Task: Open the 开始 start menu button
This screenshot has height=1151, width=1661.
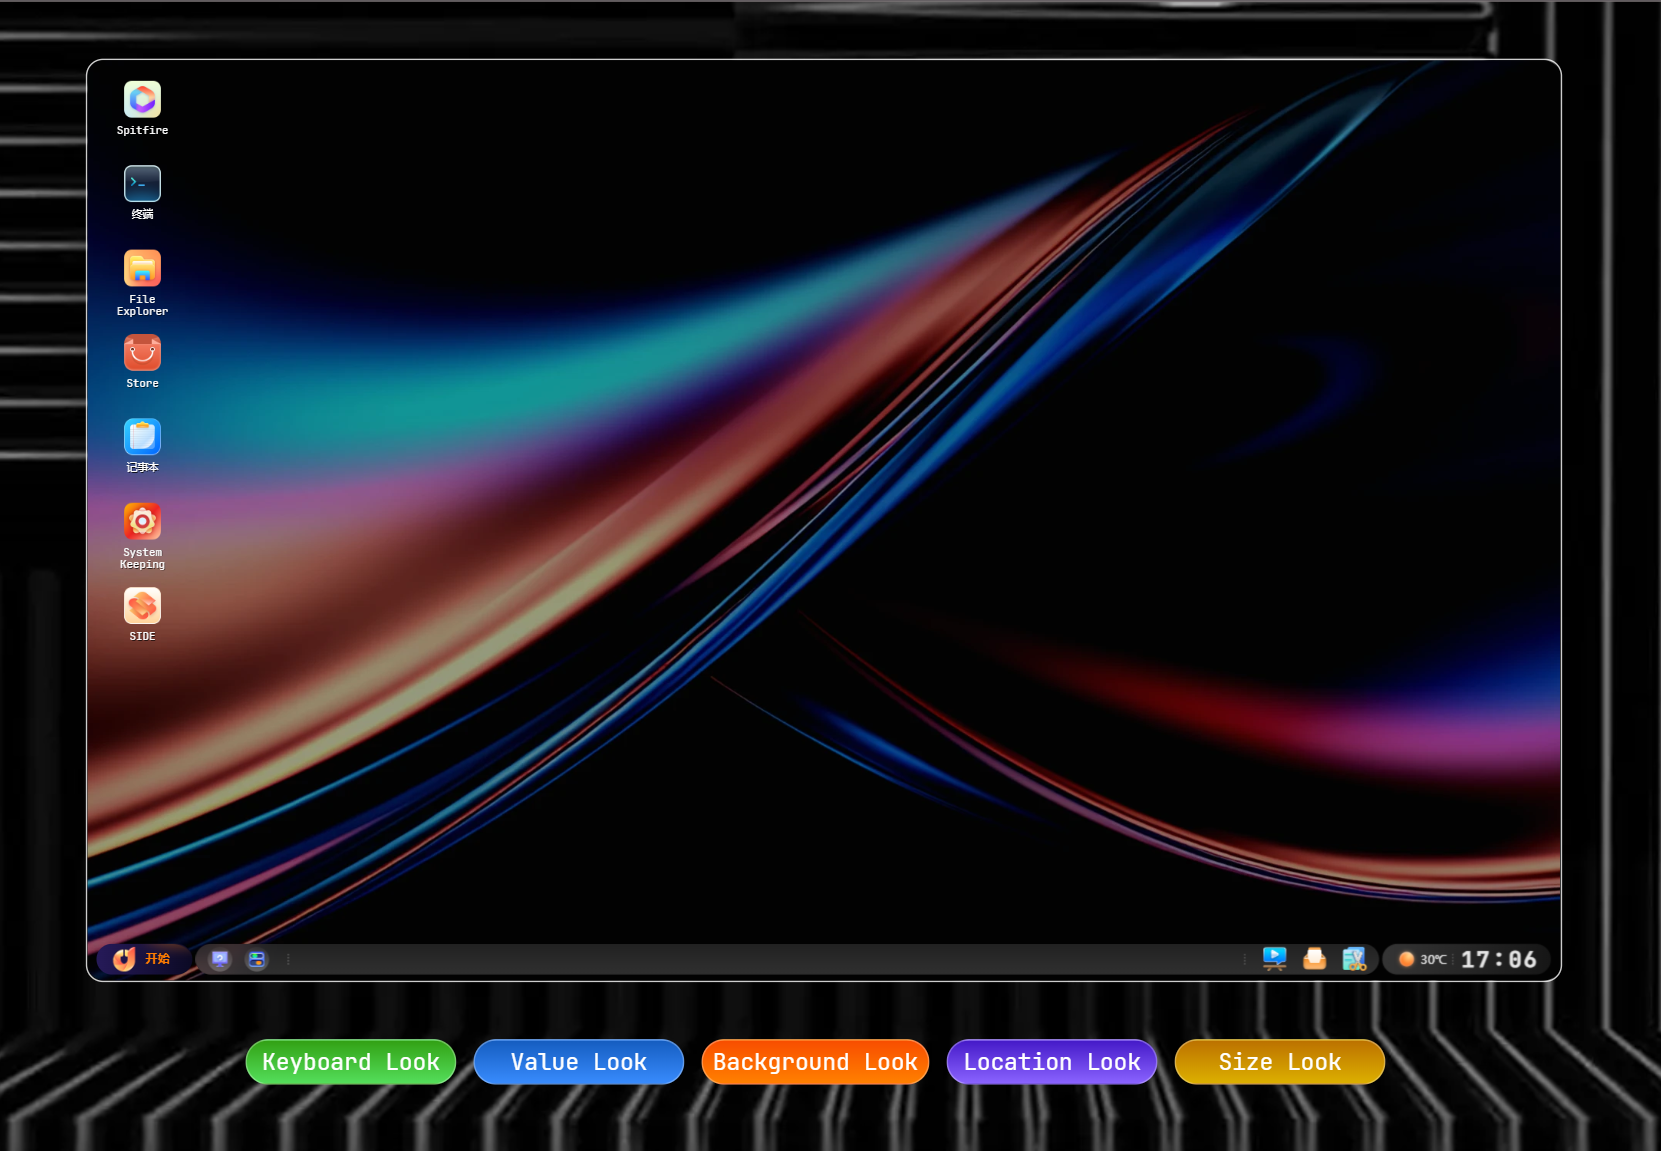Action: (x=143, y=959)
